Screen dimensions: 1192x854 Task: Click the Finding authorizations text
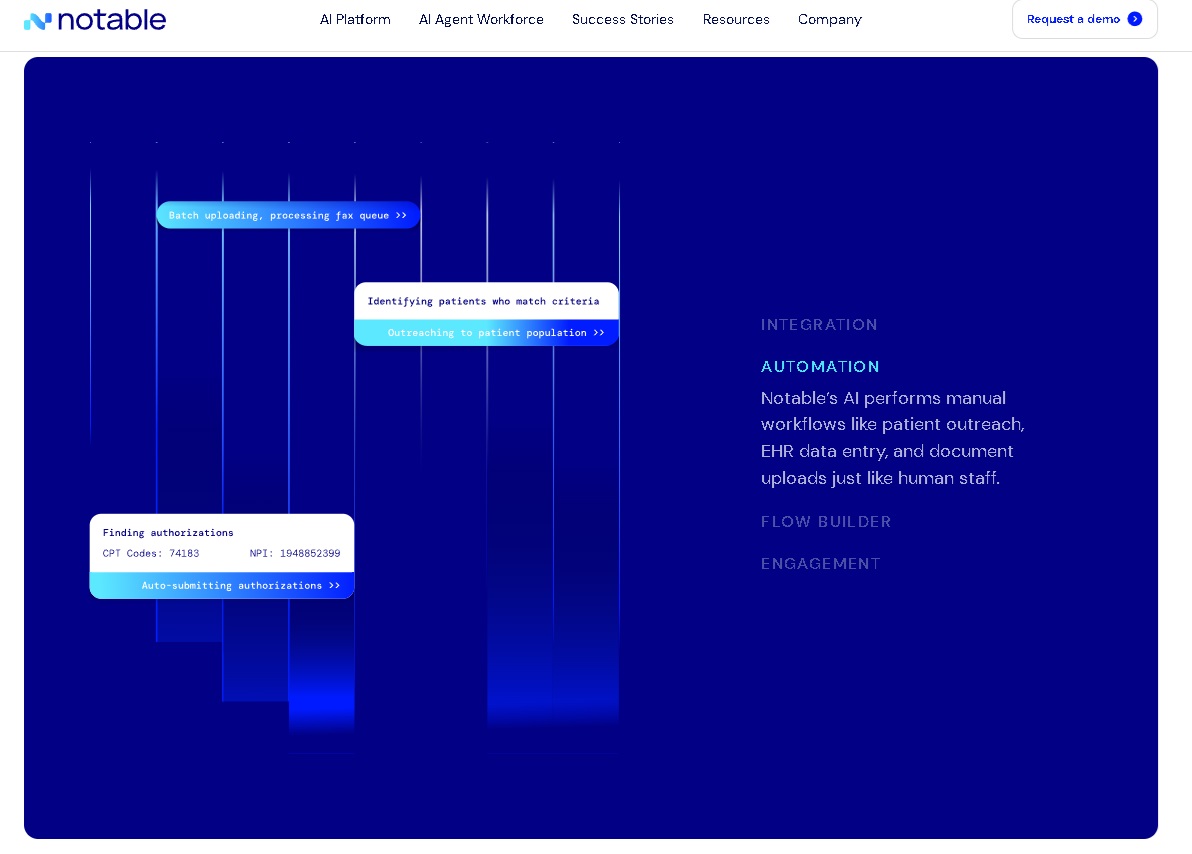pos(168,532)
